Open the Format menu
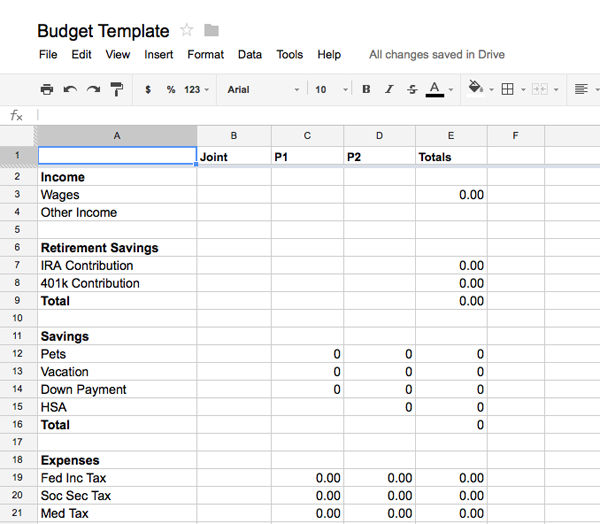The image size is (600, 524). [x=205, y=55]
